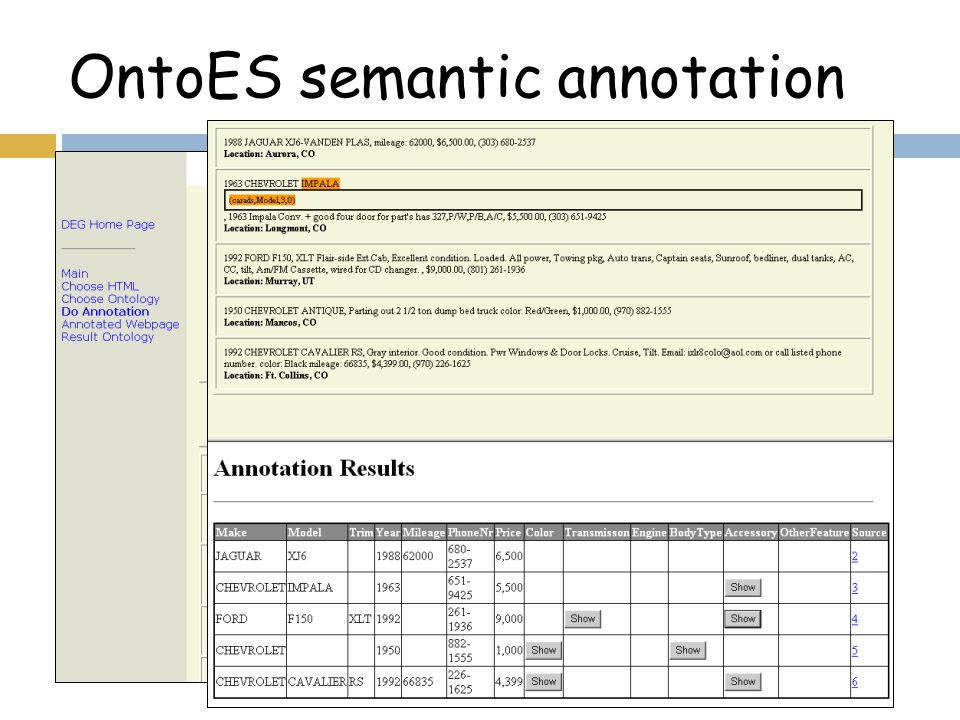
Task: Click the PhoneNr column header
Action: pos(470,533)
